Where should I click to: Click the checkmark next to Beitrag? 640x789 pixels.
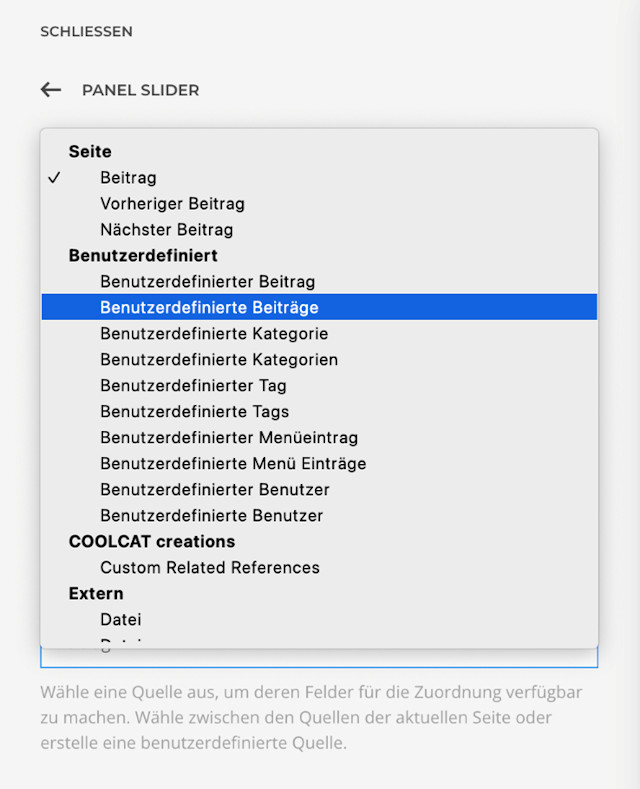point(54,178)
